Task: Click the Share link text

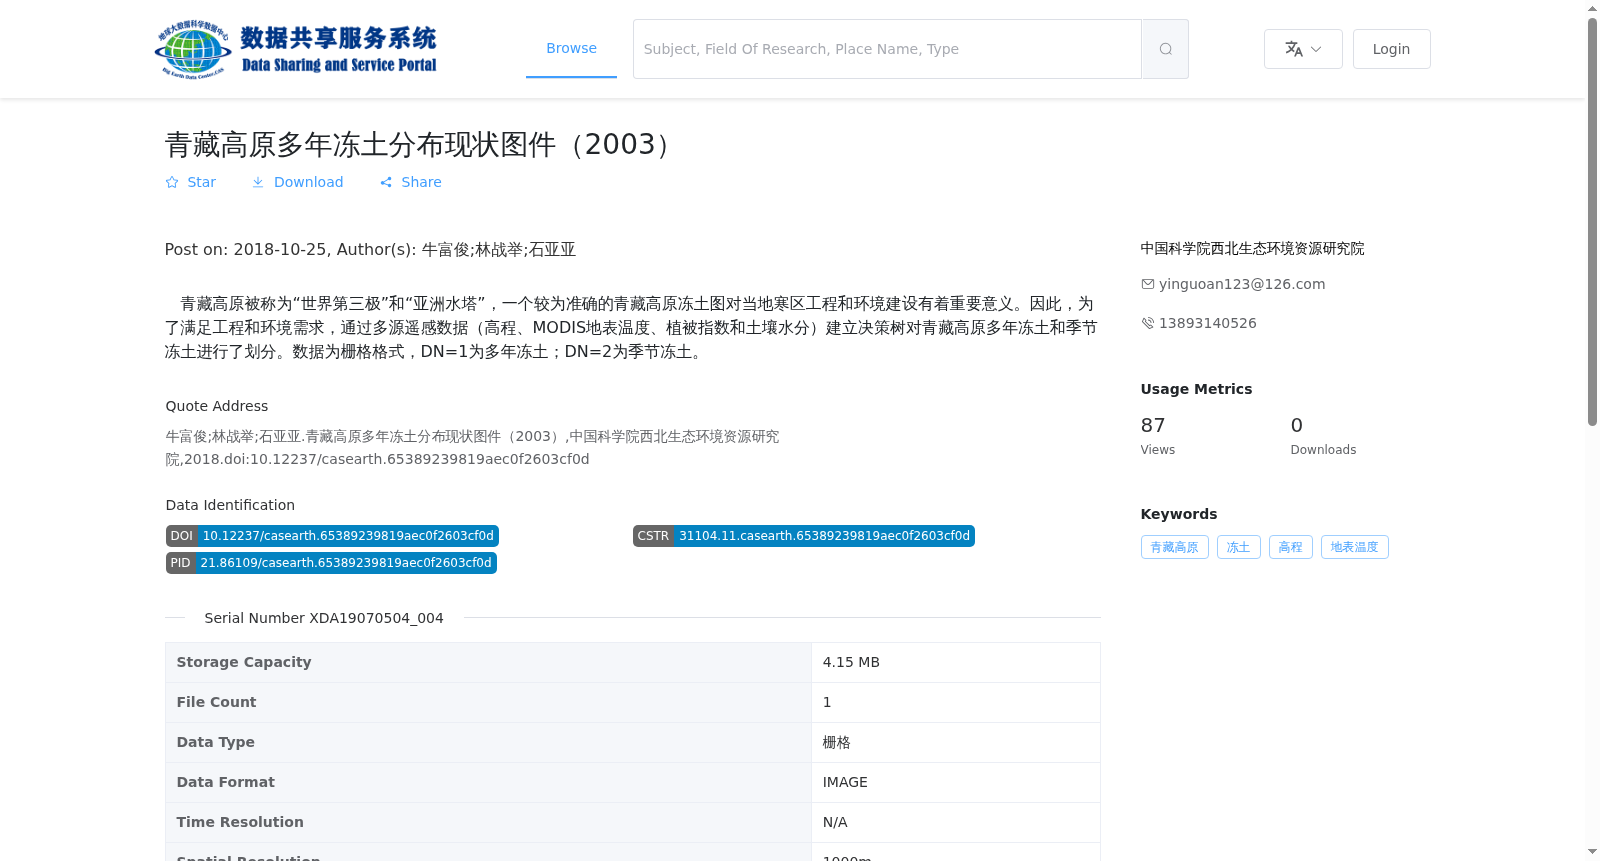Action: [421, 182]
